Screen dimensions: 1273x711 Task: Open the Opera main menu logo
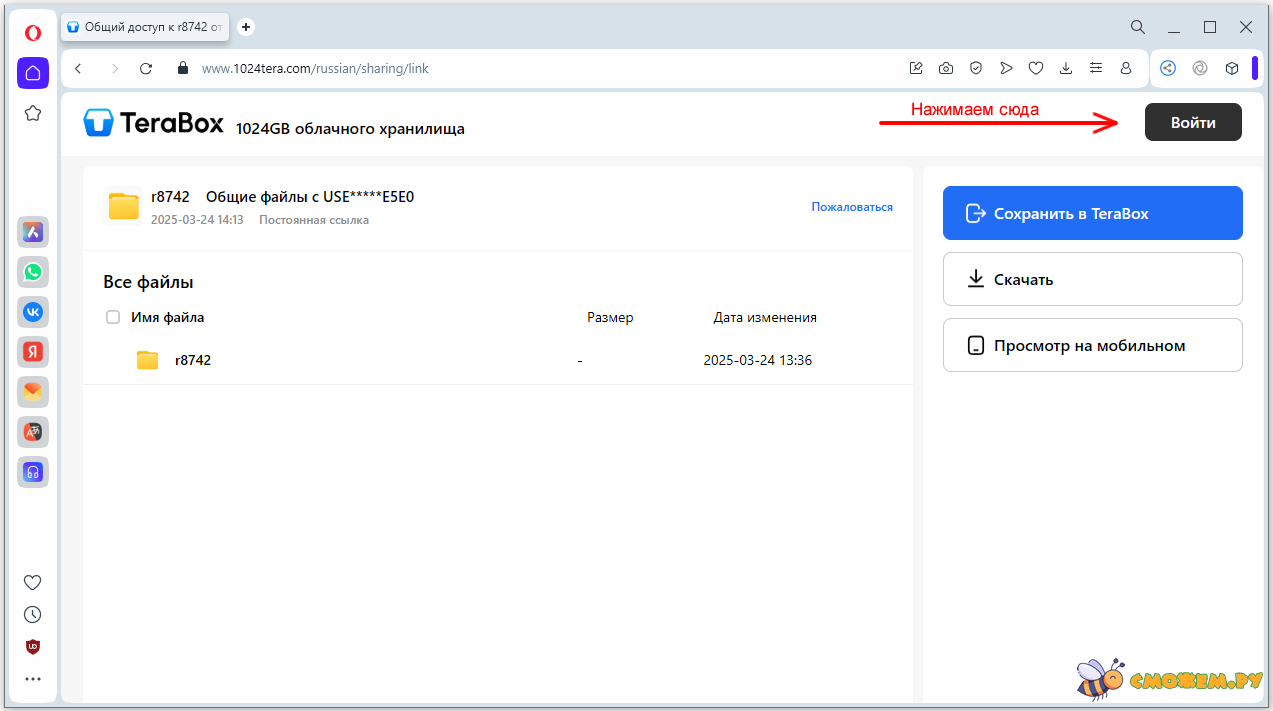click(33, 33)
